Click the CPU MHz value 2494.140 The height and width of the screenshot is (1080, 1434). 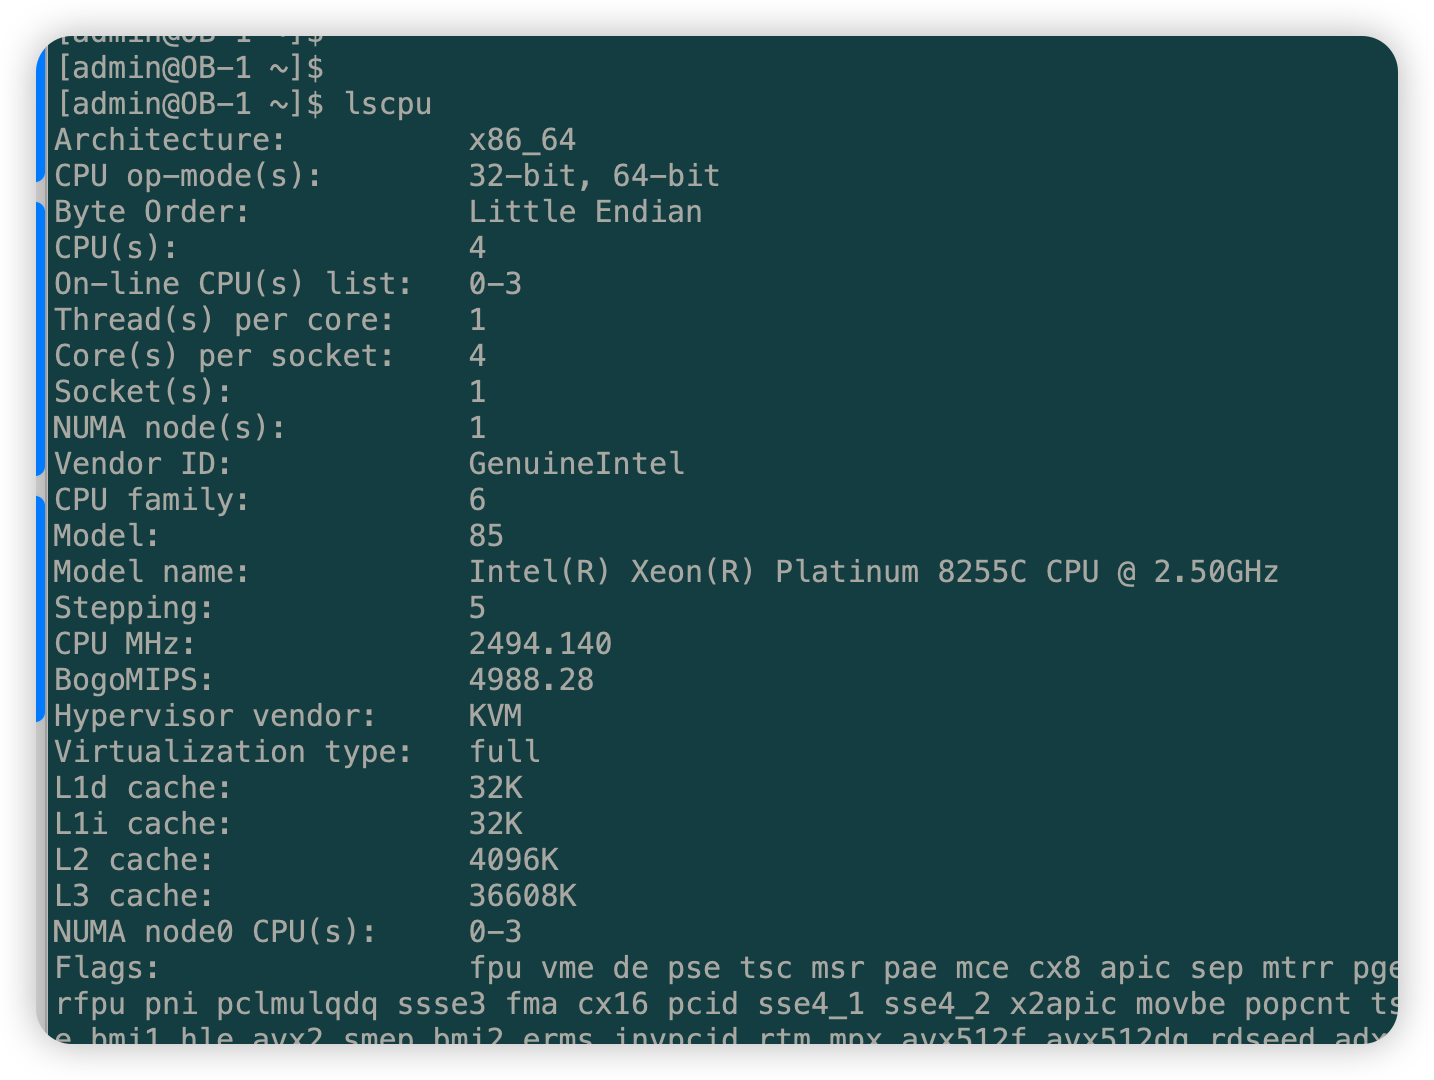(x=540, y=644)
